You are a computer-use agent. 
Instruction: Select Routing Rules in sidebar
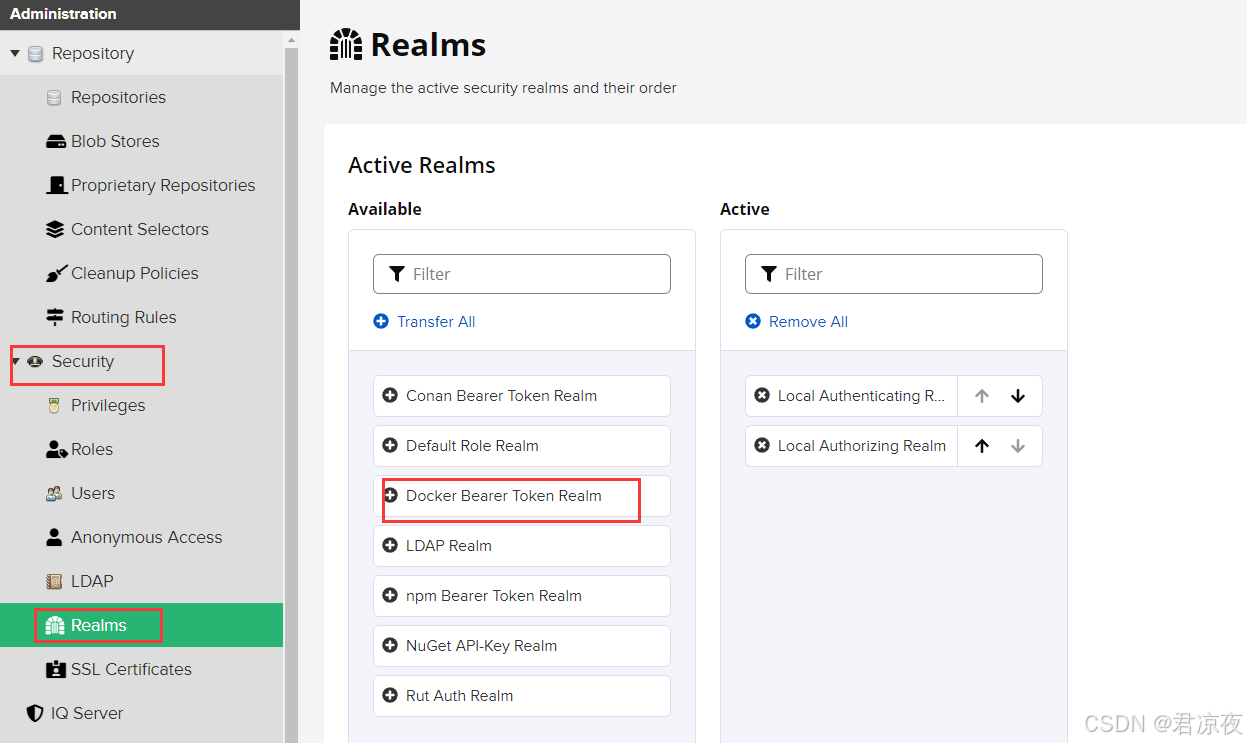coord(123,317)
